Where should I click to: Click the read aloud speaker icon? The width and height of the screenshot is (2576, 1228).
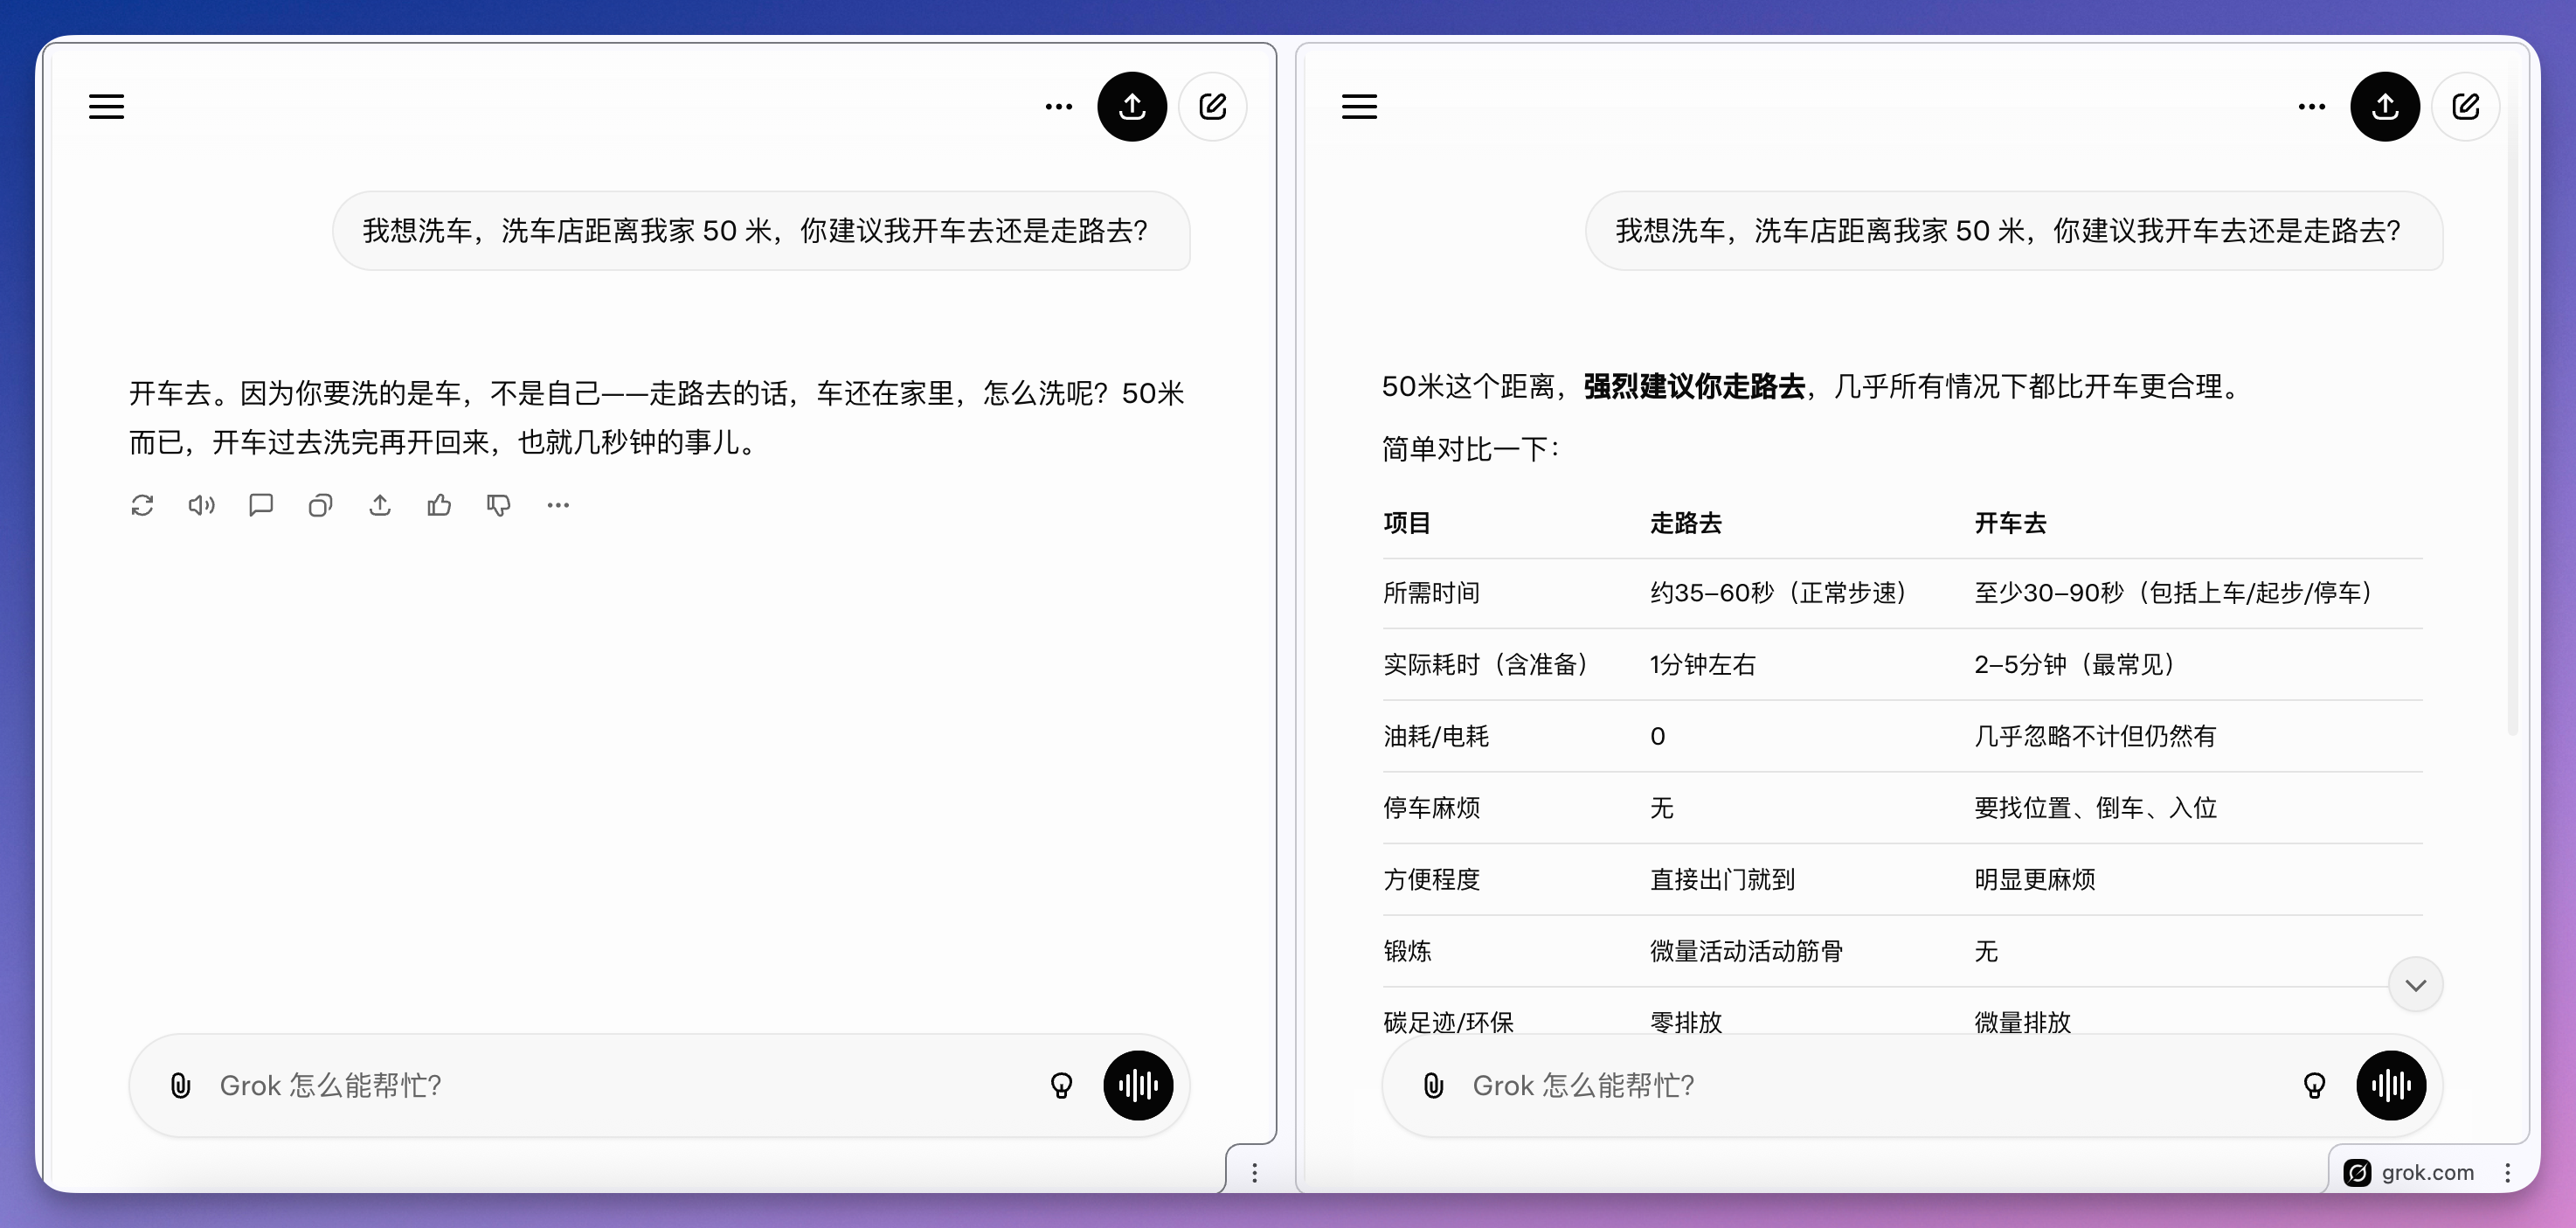click(201, 505)
